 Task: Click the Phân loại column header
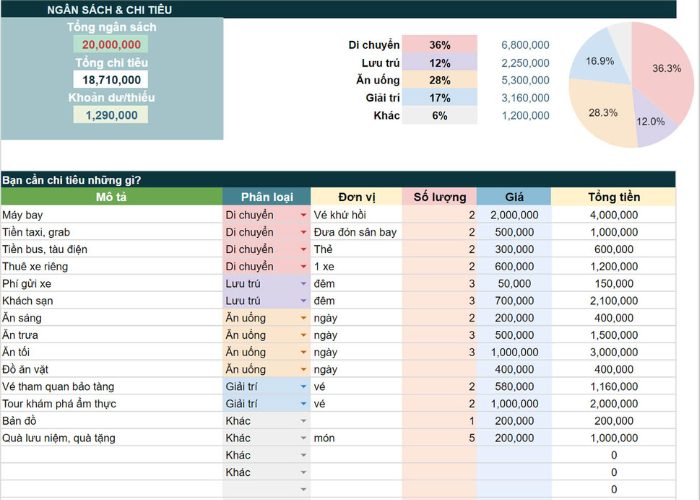267,197
